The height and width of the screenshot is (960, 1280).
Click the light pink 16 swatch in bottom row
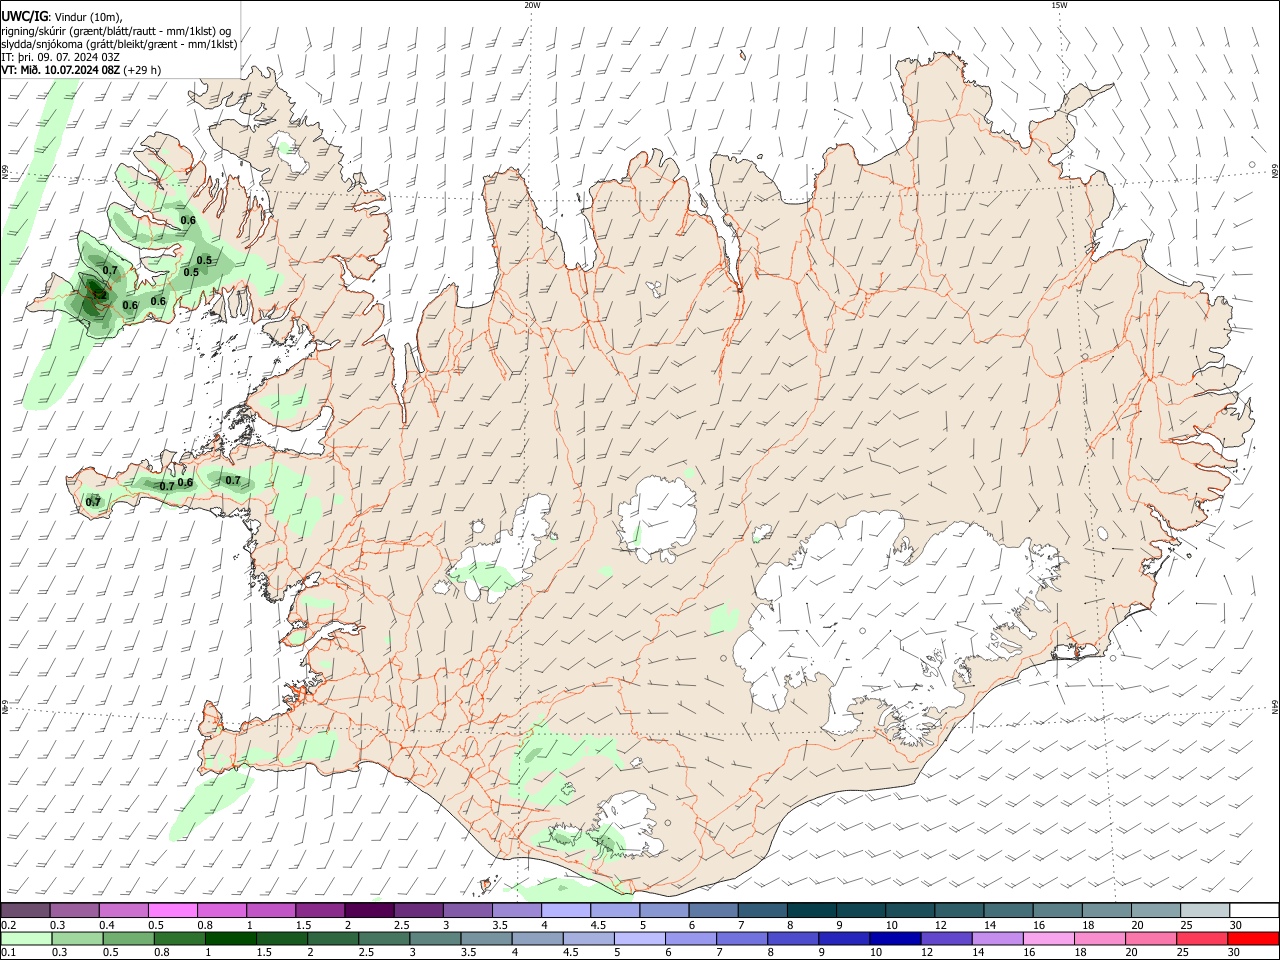pyautogui.click(x=1047, y=938)
